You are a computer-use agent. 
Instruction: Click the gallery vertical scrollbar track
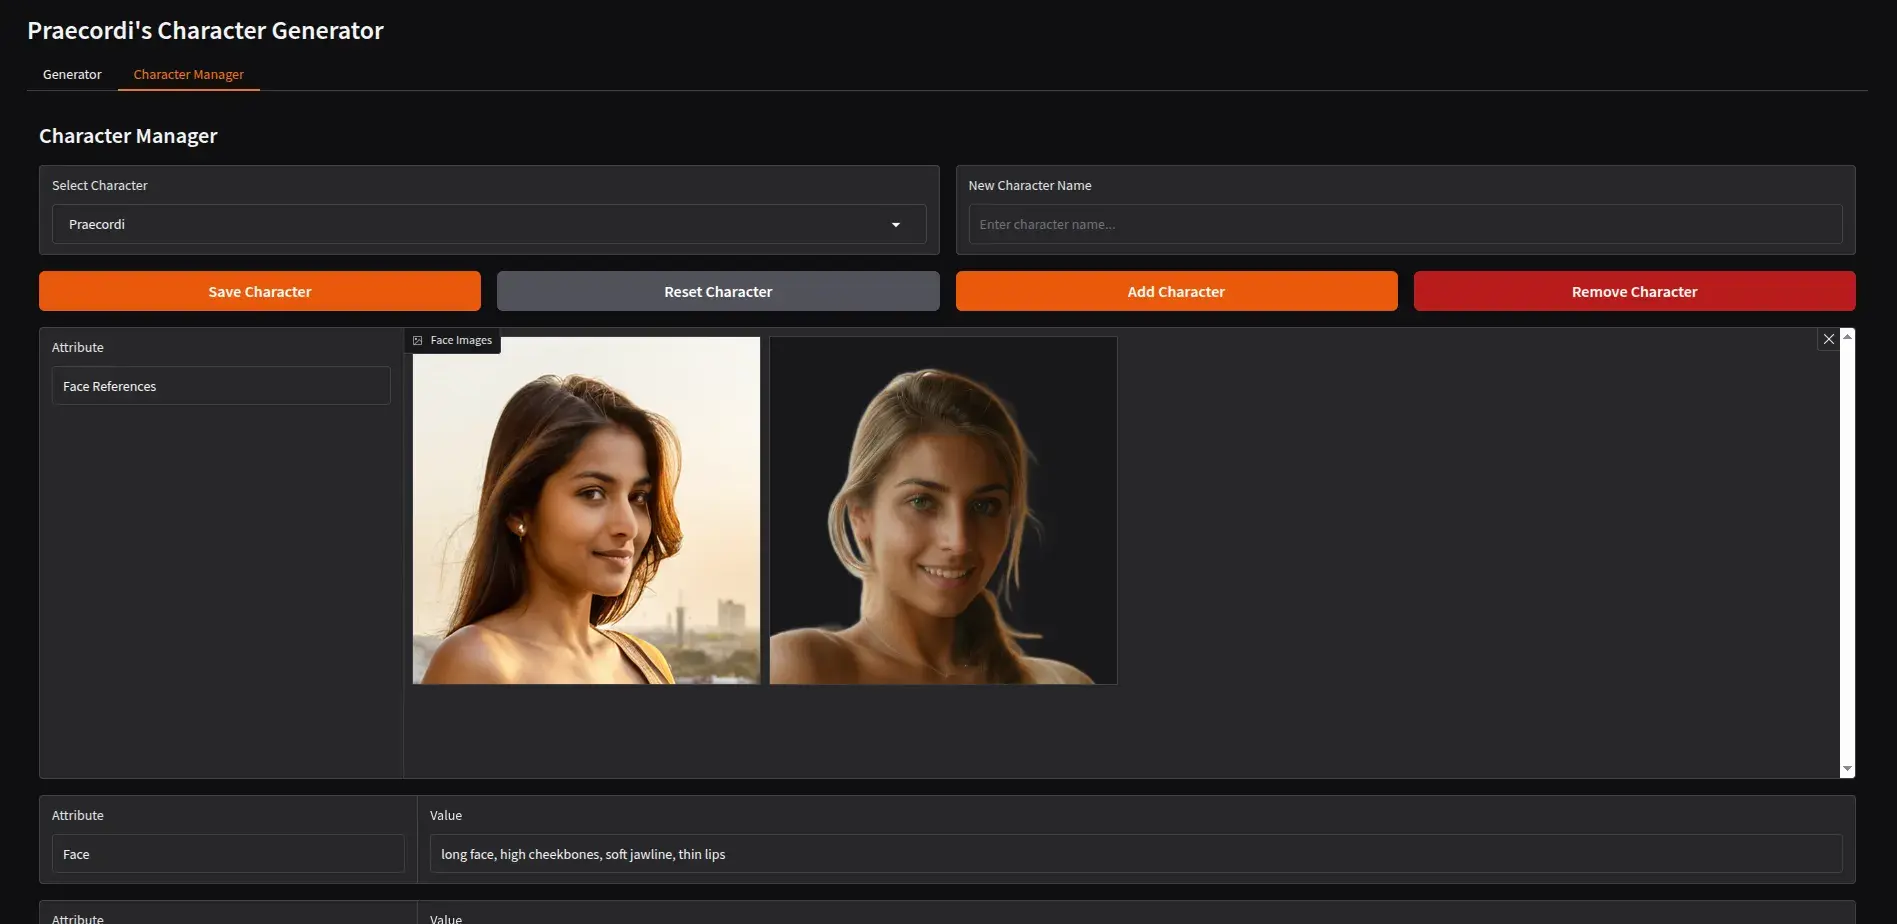pos(1847,550)
